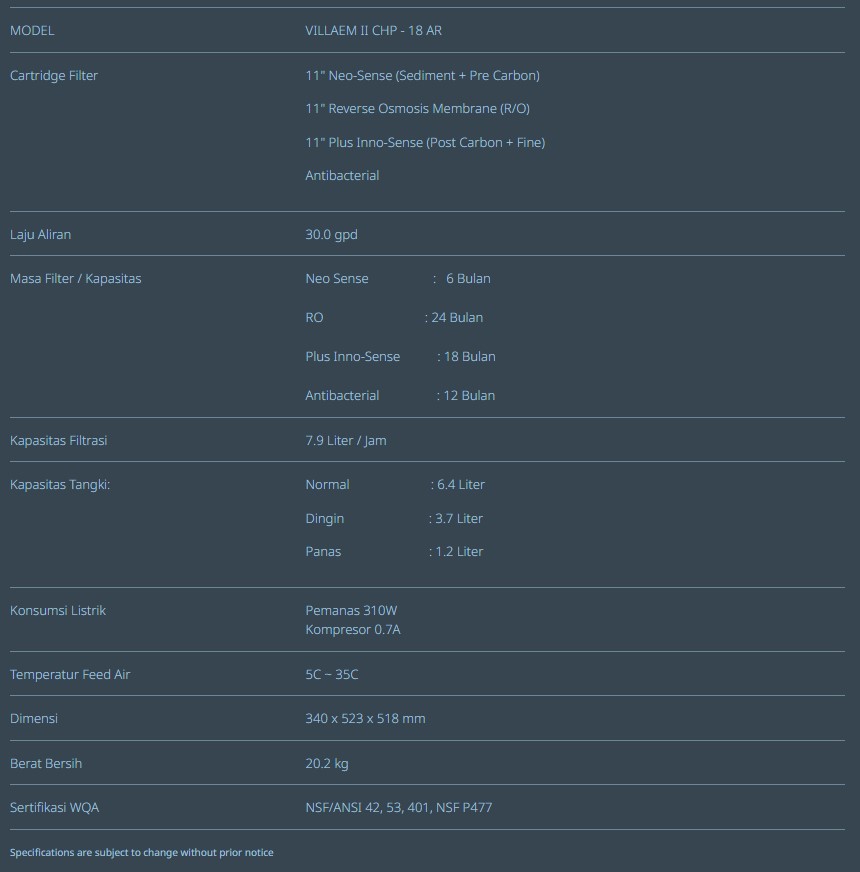Select the 11" Neo-Sense filter line

pyautogui.click(x=422, y=76)
